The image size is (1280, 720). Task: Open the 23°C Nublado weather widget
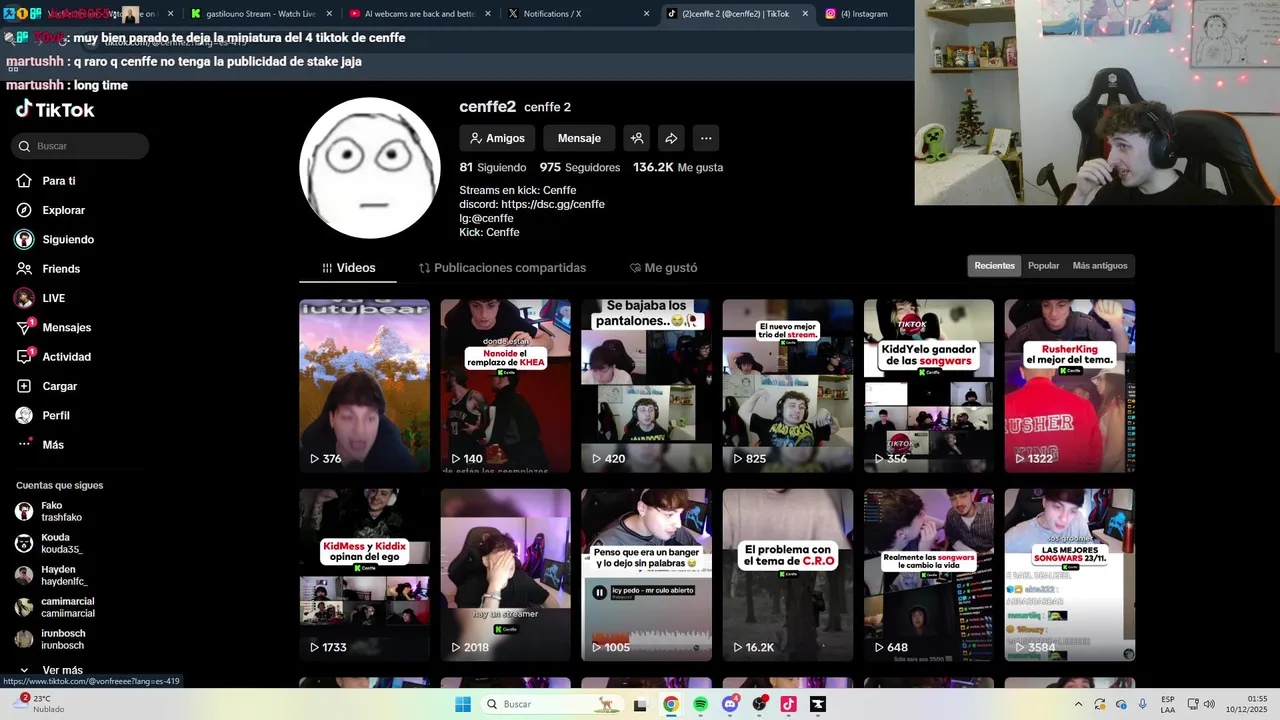pyautogui.click(x=38, y=704)
